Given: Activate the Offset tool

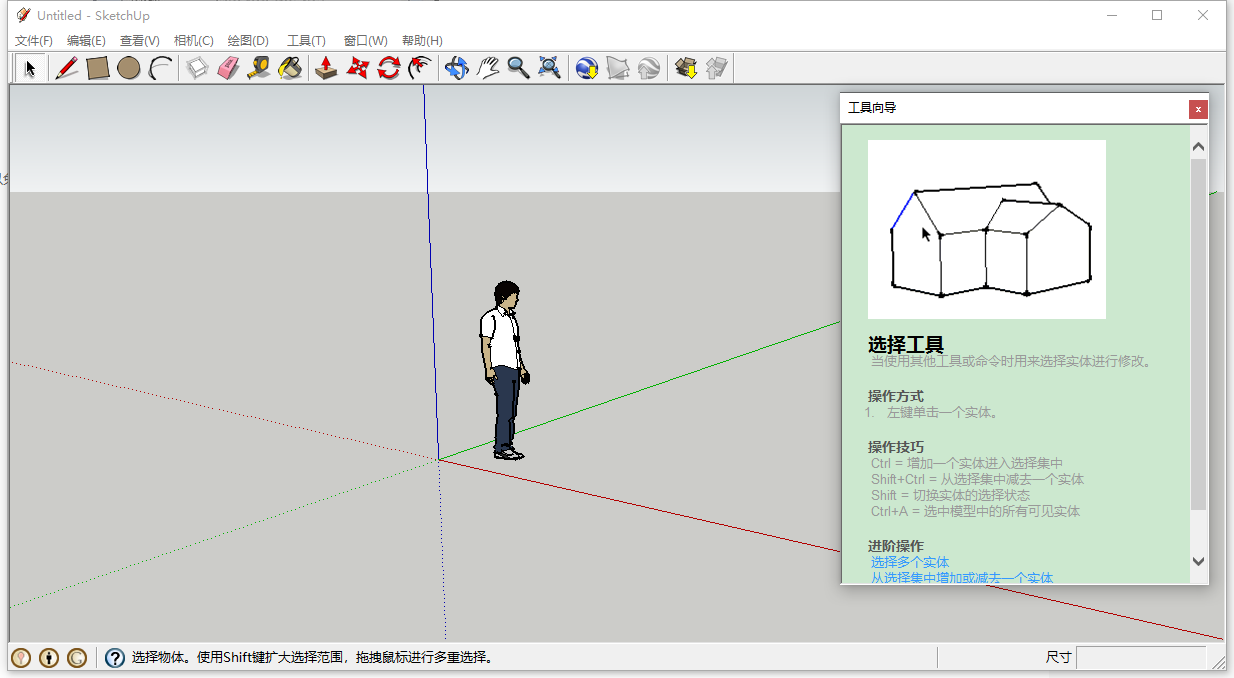Looking at the screenshot, I should tap(420, 68).
